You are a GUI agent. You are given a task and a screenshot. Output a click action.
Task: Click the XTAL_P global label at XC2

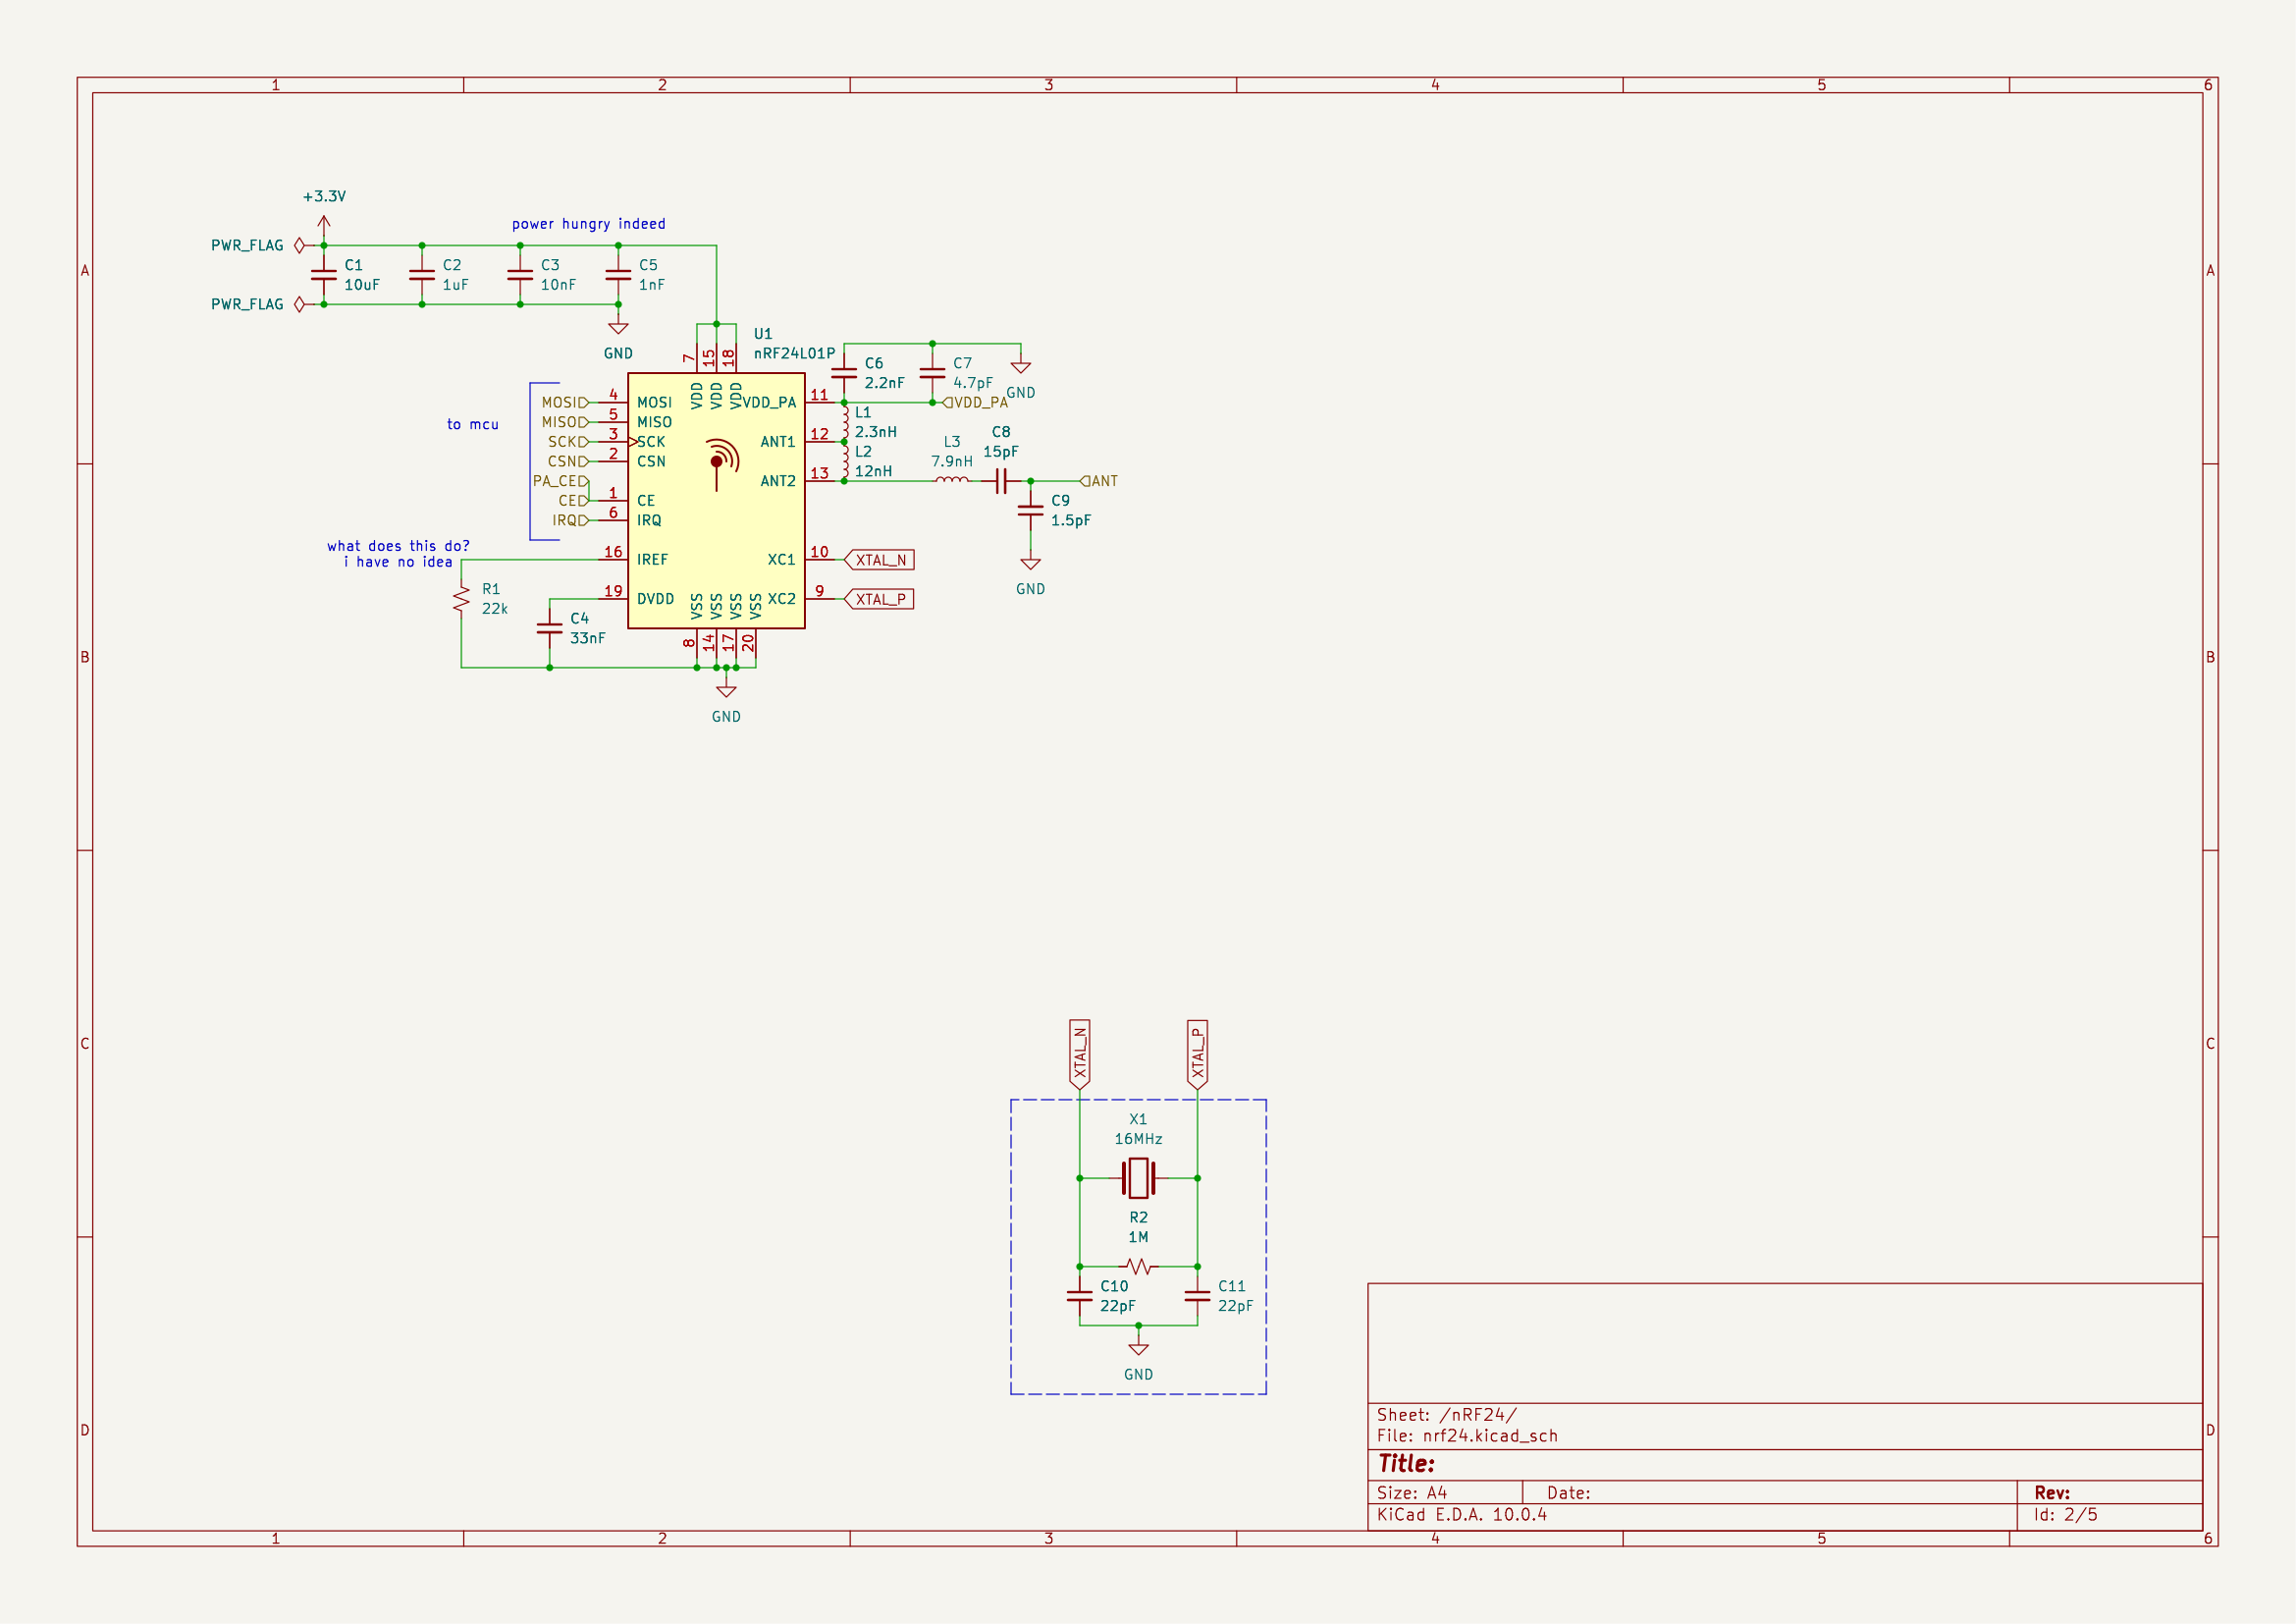(879, 599)
